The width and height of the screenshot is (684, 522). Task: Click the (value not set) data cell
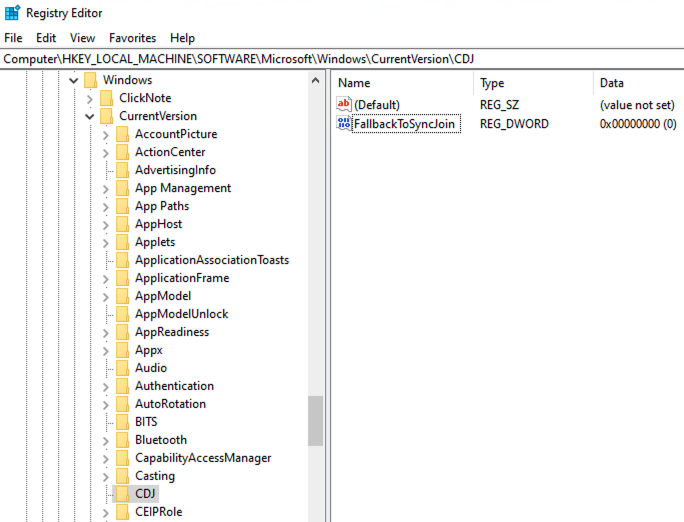pyautogui.click(x=637, y=105)
